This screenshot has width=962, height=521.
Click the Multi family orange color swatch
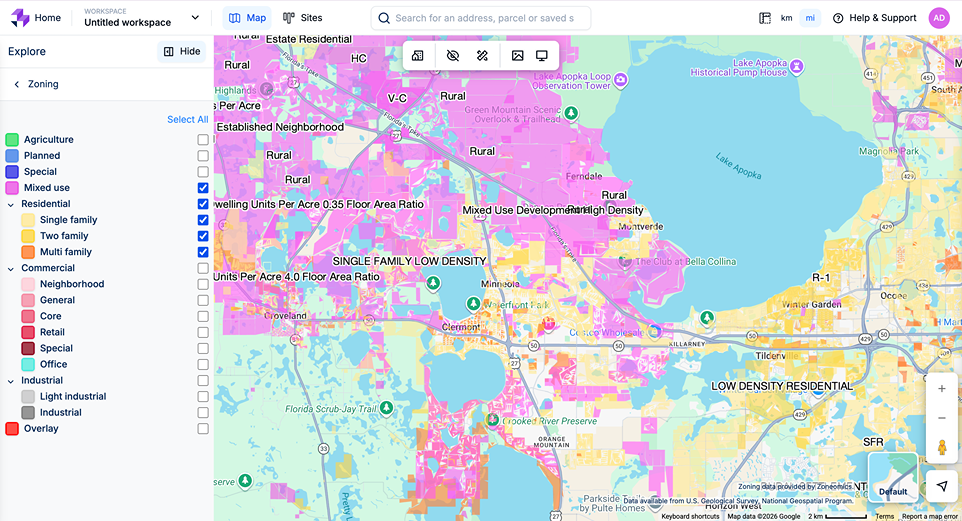tap(28, 252)
